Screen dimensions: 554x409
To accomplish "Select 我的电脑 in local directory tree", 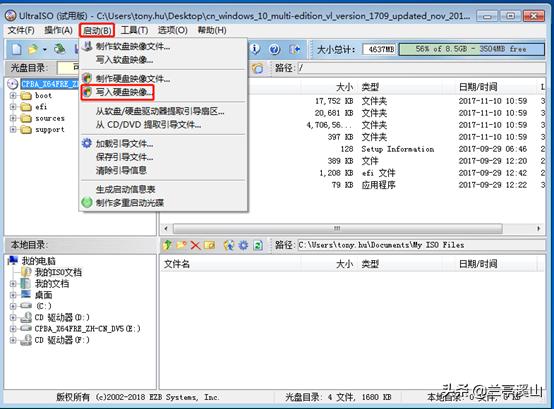I will pos(39,261).
